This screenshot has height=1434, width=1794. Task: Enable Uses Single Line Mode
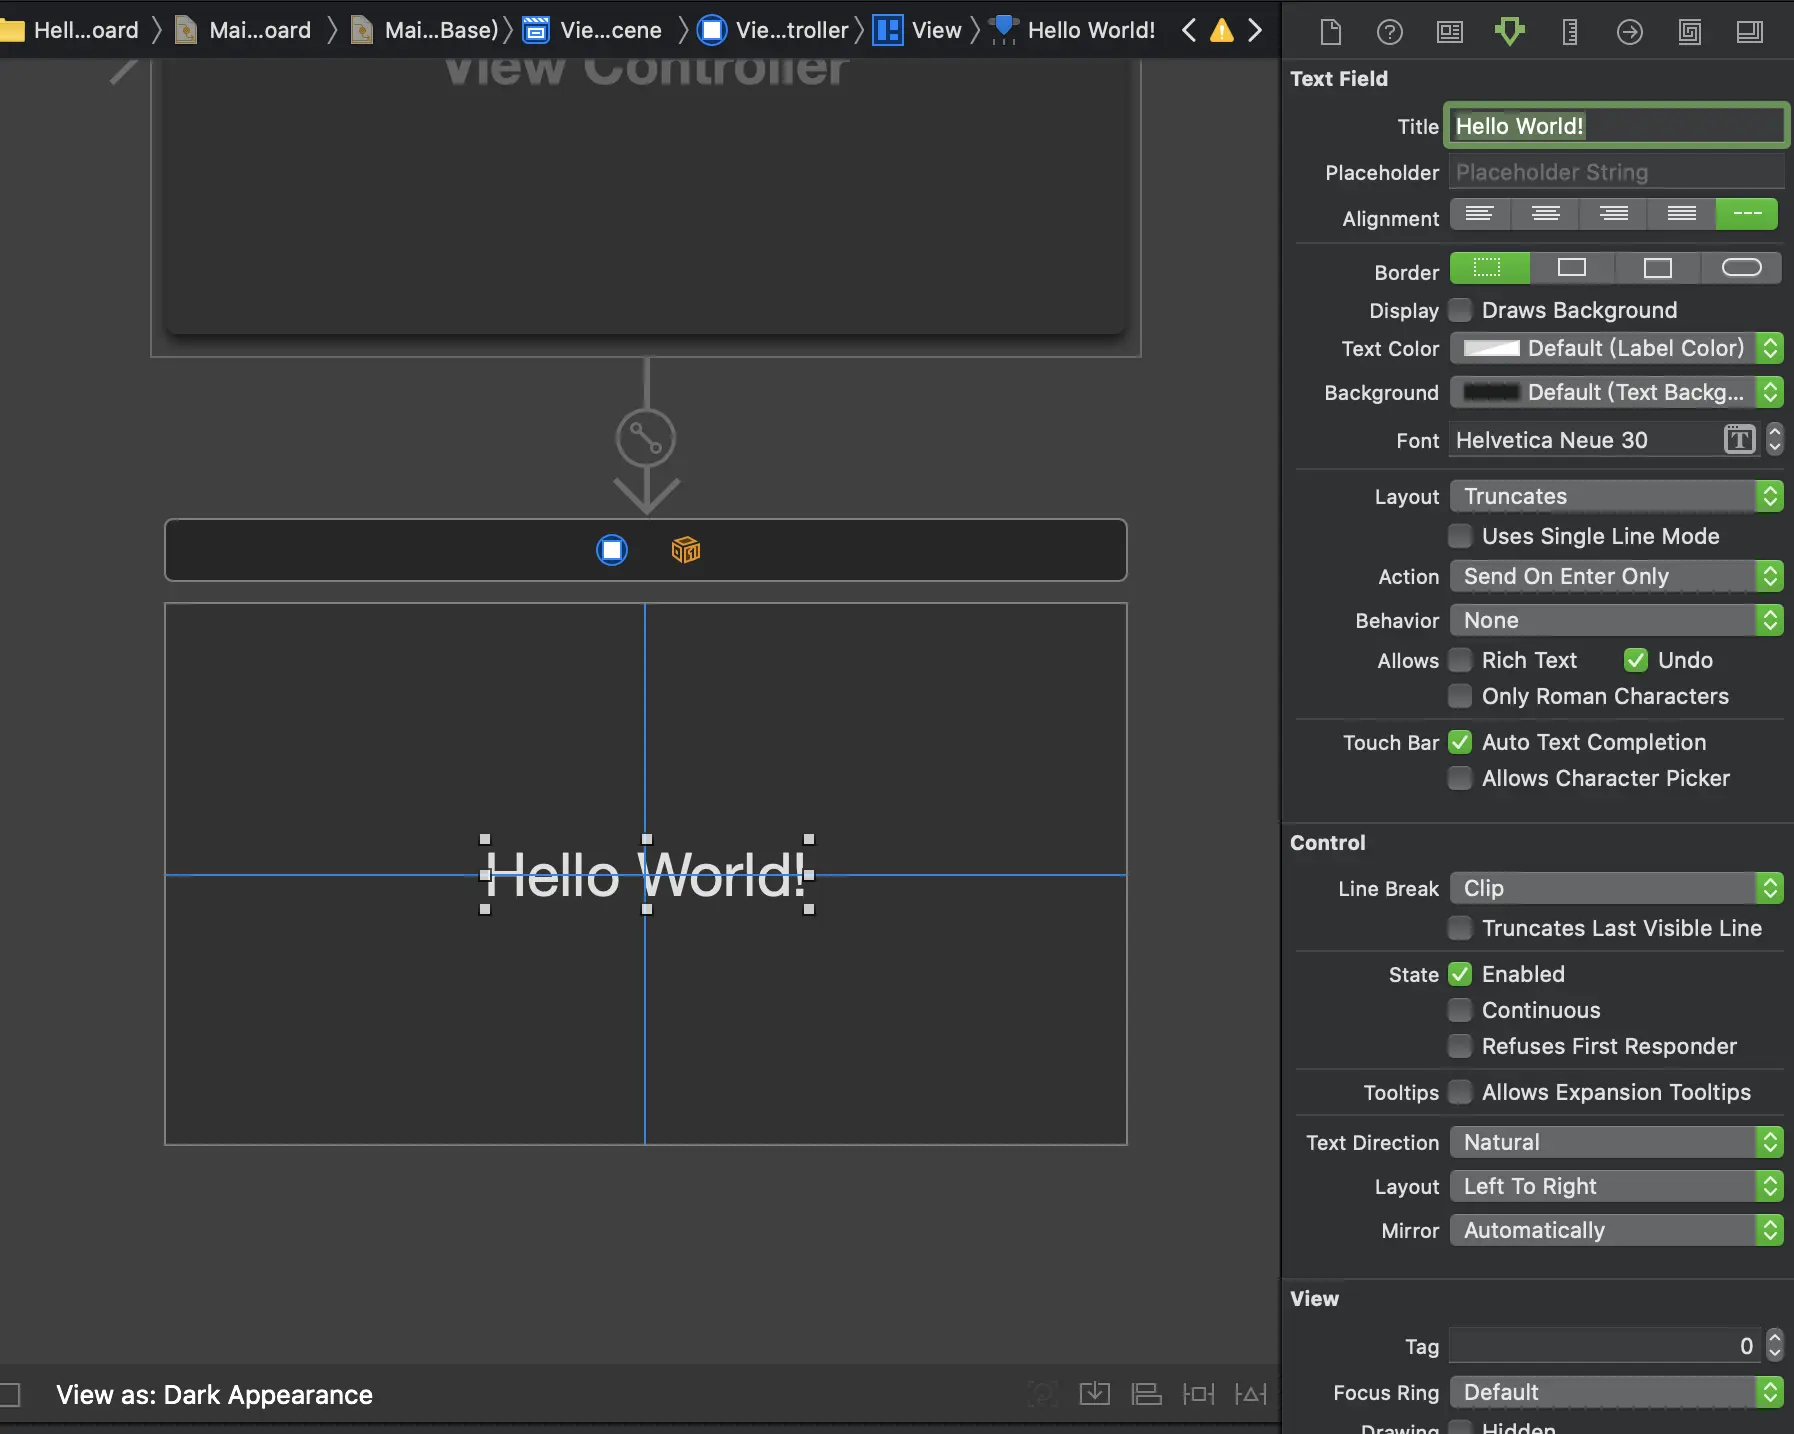click(1461, 536)
